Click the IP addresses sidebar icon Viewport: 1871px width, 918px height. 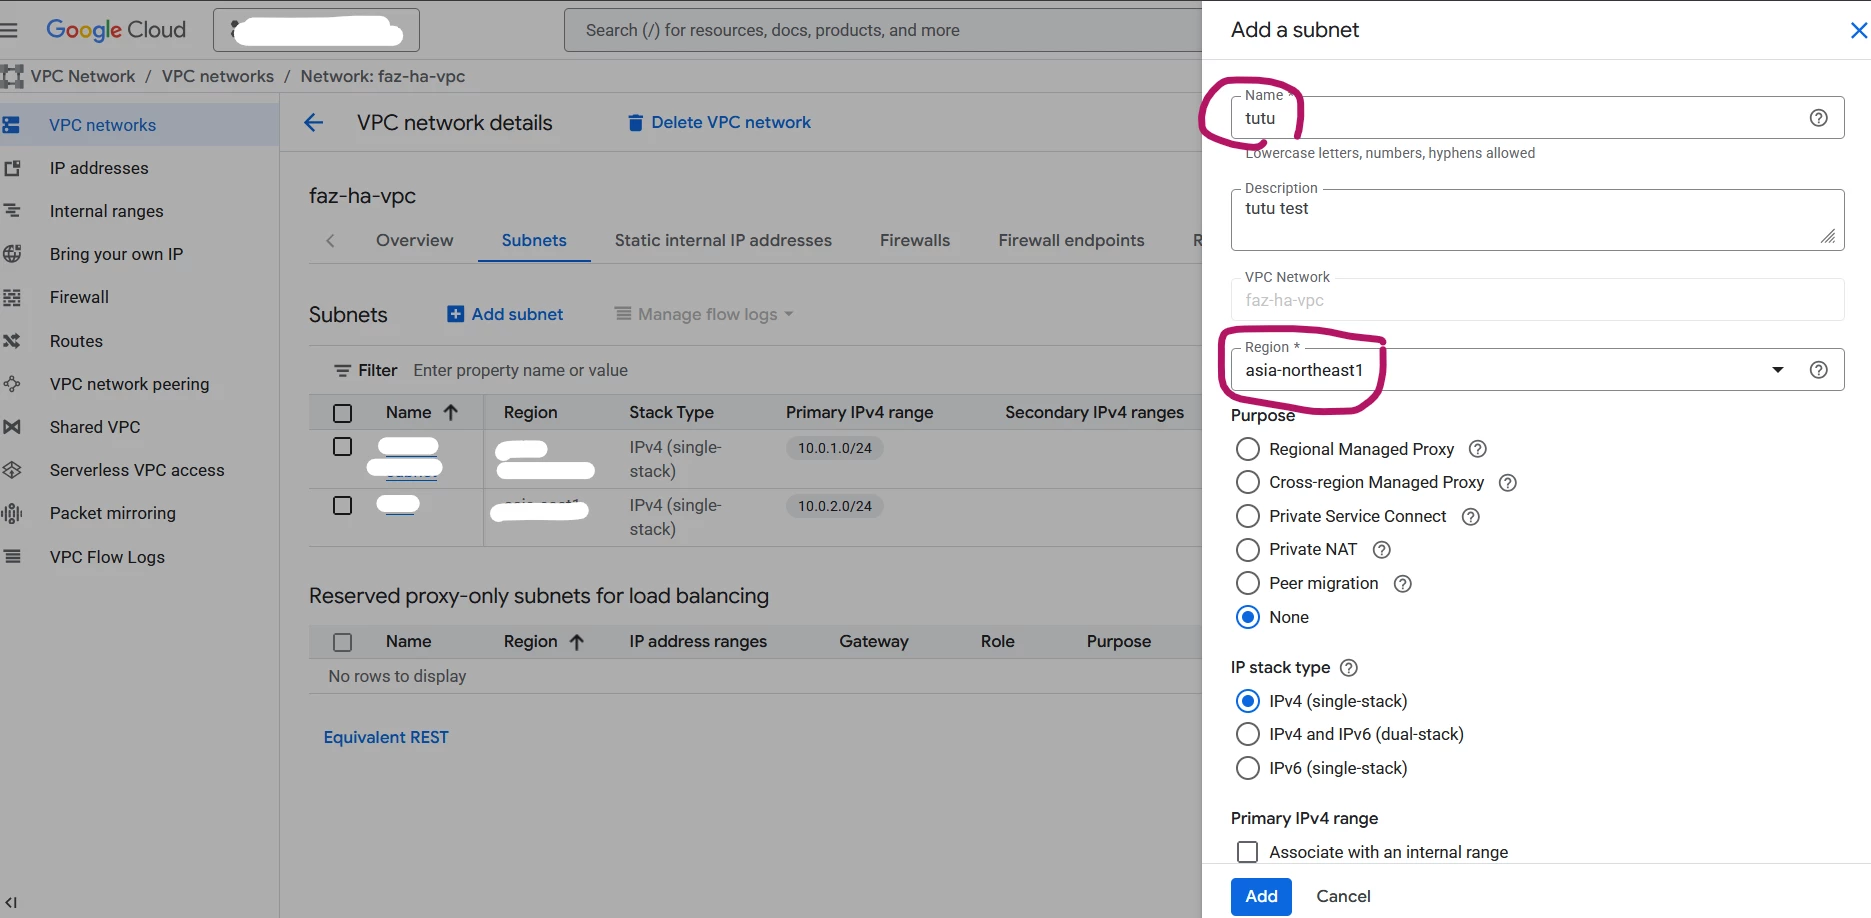[12, 168]
